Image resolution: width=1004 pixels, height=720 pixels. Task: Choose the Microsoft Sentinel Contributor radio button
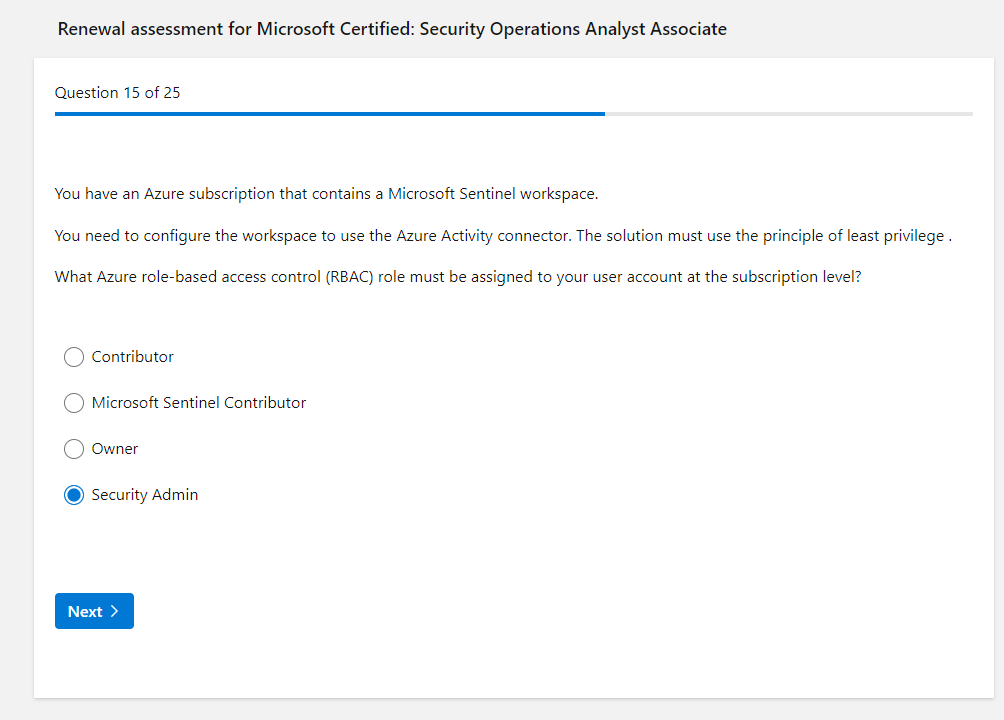click(x=74, y=403)
